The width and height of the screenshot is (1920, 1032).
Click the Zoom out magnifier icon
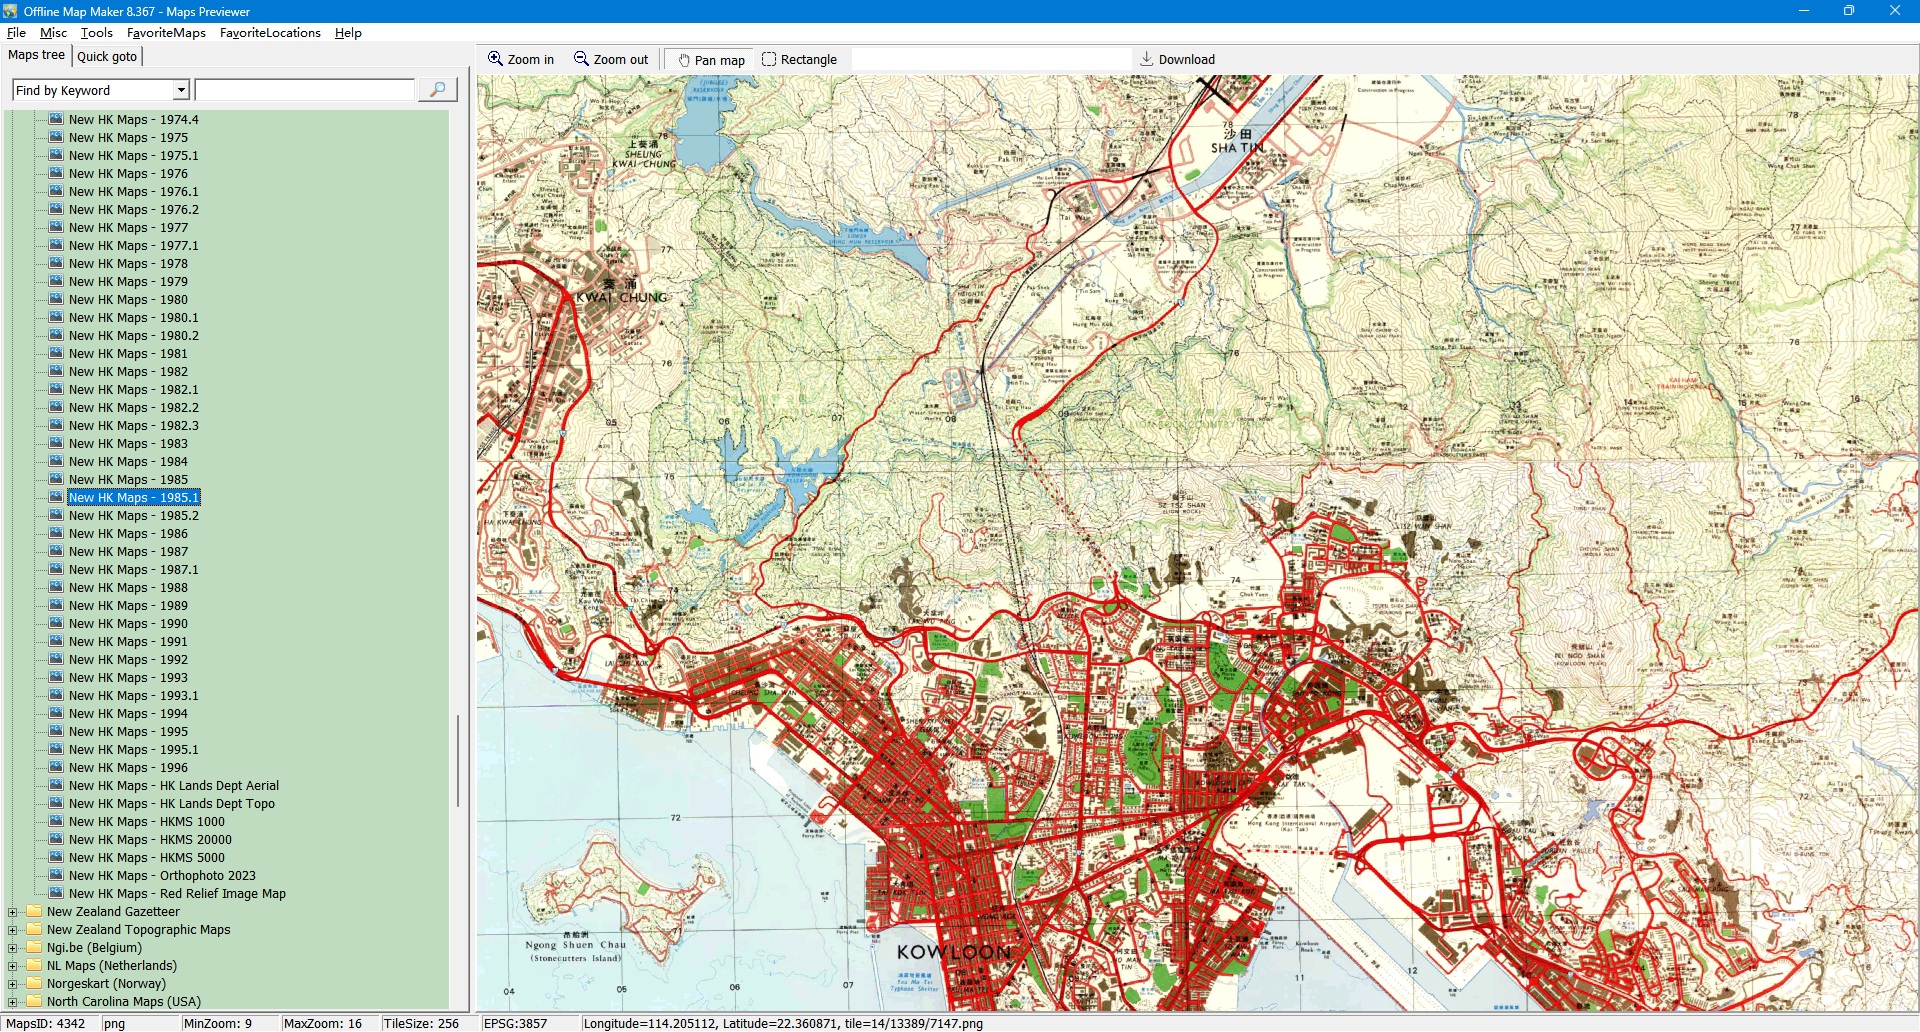(581, 59)
